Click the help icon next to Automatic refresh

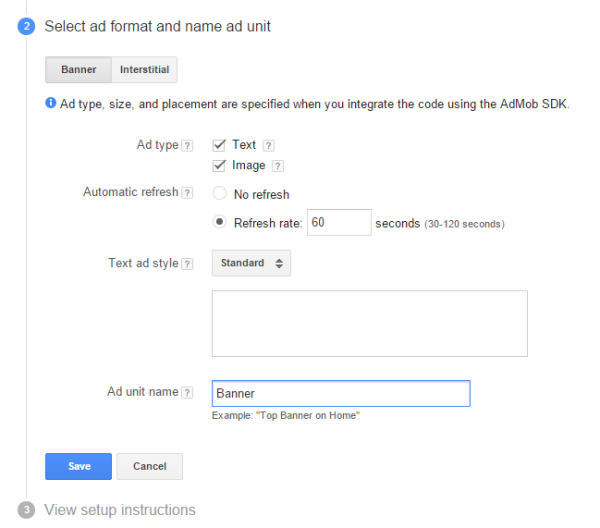coord(187,192)
